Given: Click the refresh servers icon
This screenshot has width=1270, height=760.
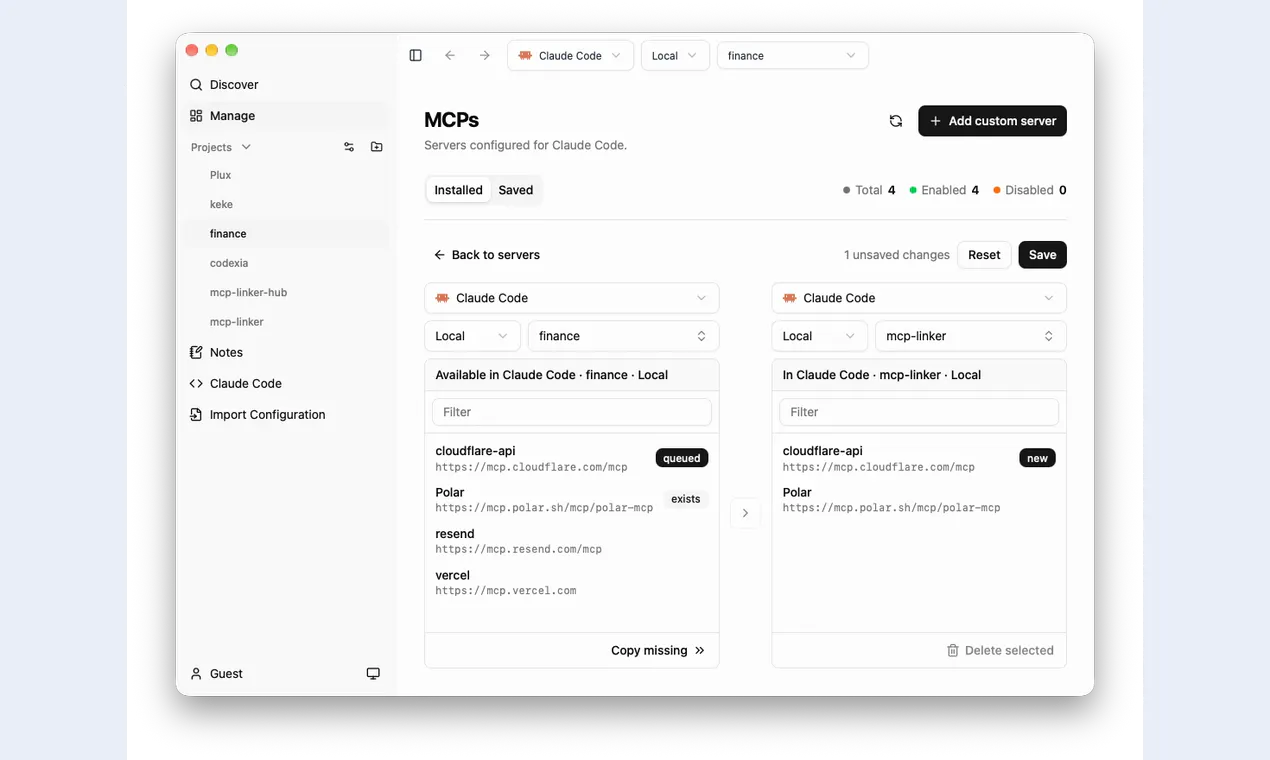Looking at the screenshot, I should pyautogui.click(x=896, y=121).
